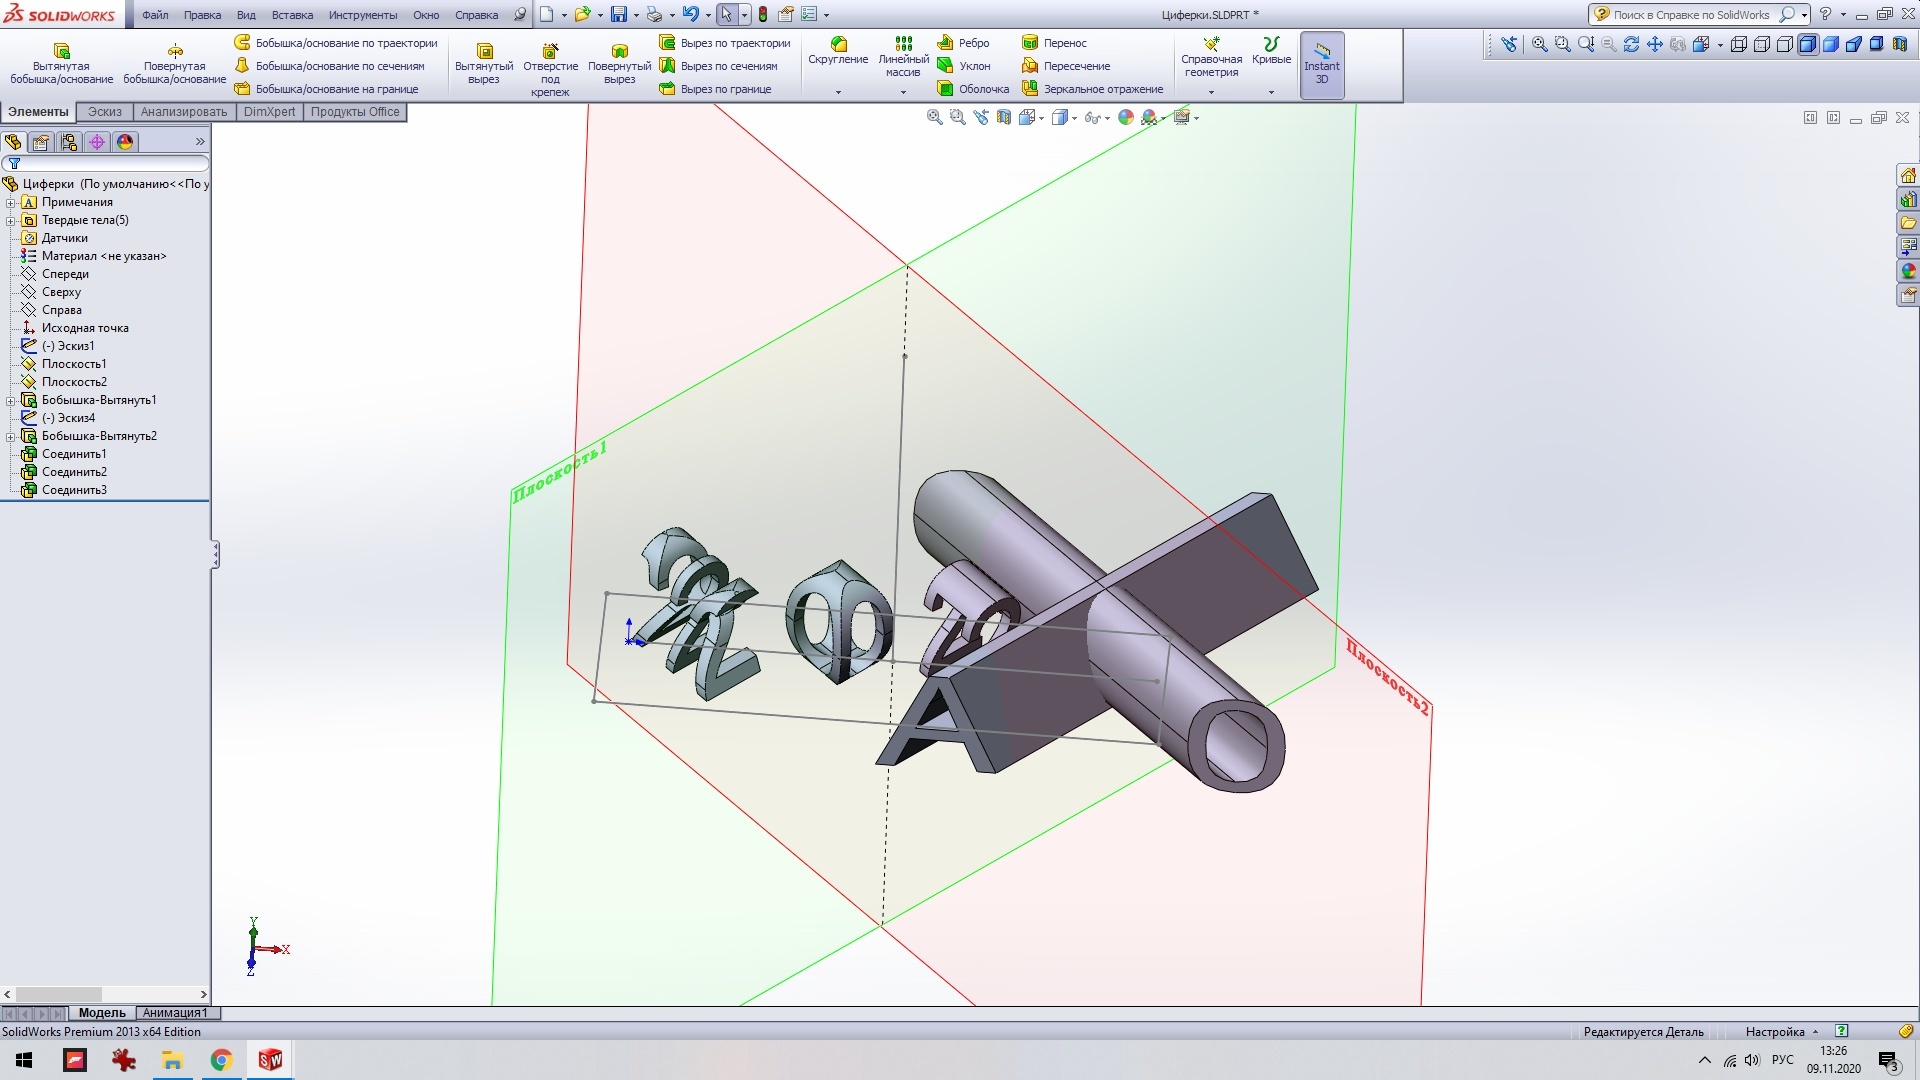Open the Кривые dropdown arrow
This screenshot has width=1920, height=1080.
[x=1271, y=92]
